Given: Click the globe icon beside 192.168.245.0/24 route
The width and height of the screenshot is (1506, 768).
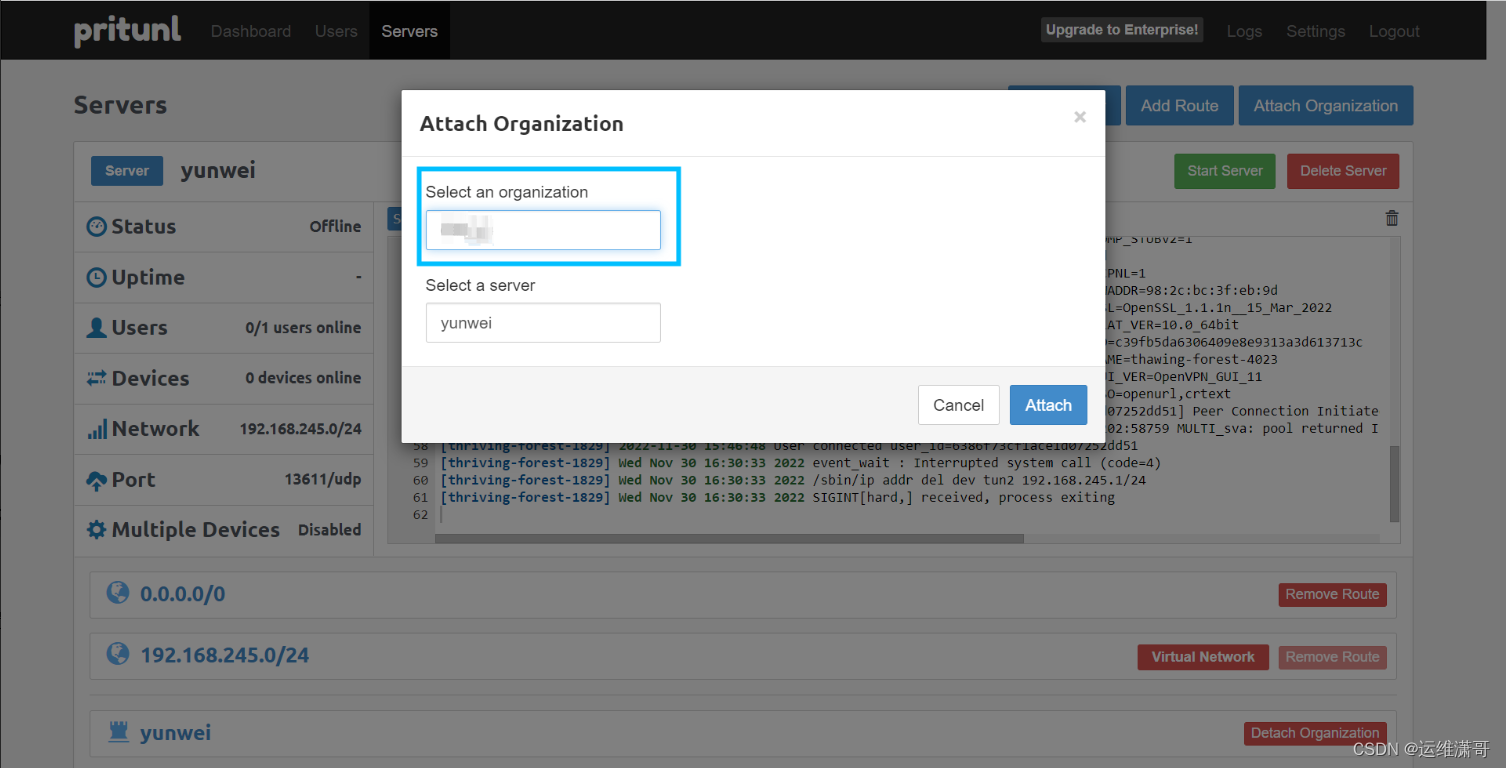Looking at the screenshot, I should click(118, 654).
